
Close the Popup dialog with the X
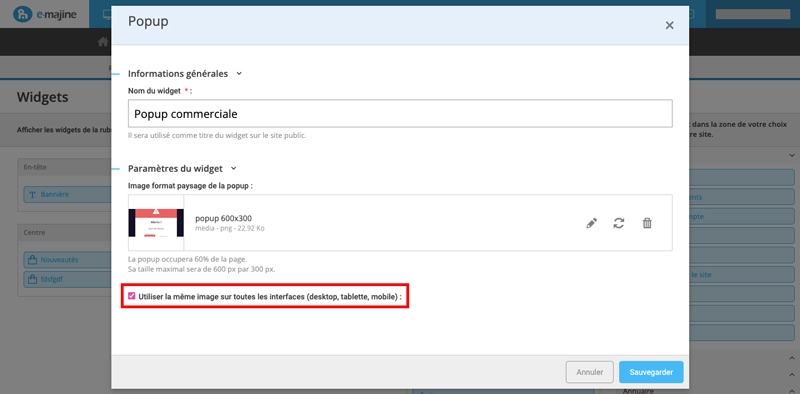click(x=669, y=25)
